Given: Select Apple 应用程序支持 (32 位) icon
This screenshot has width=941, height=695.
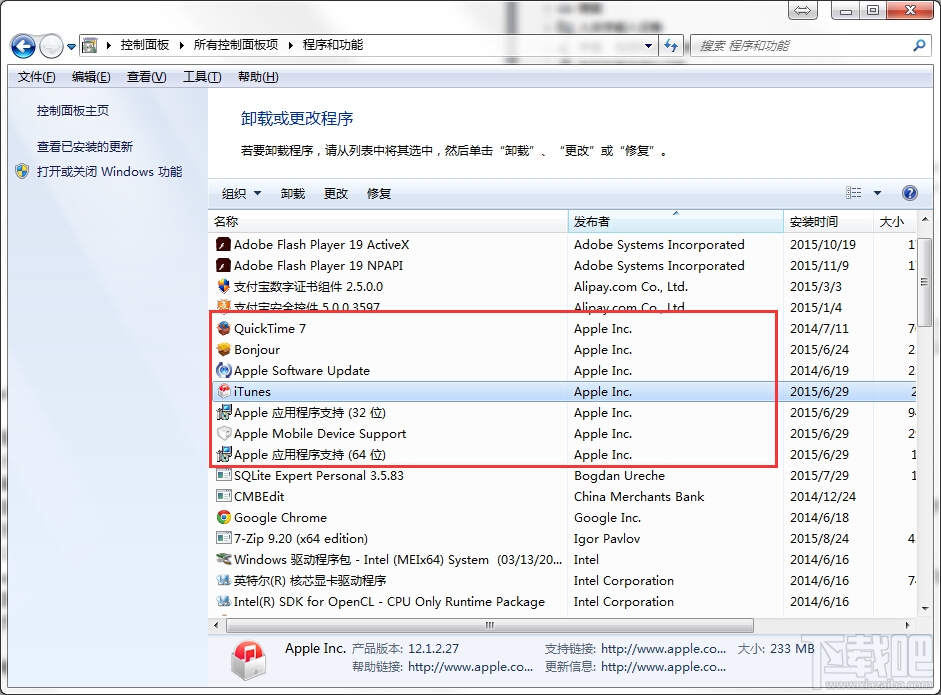Looking at the screenshot, I should pos(223,412).
